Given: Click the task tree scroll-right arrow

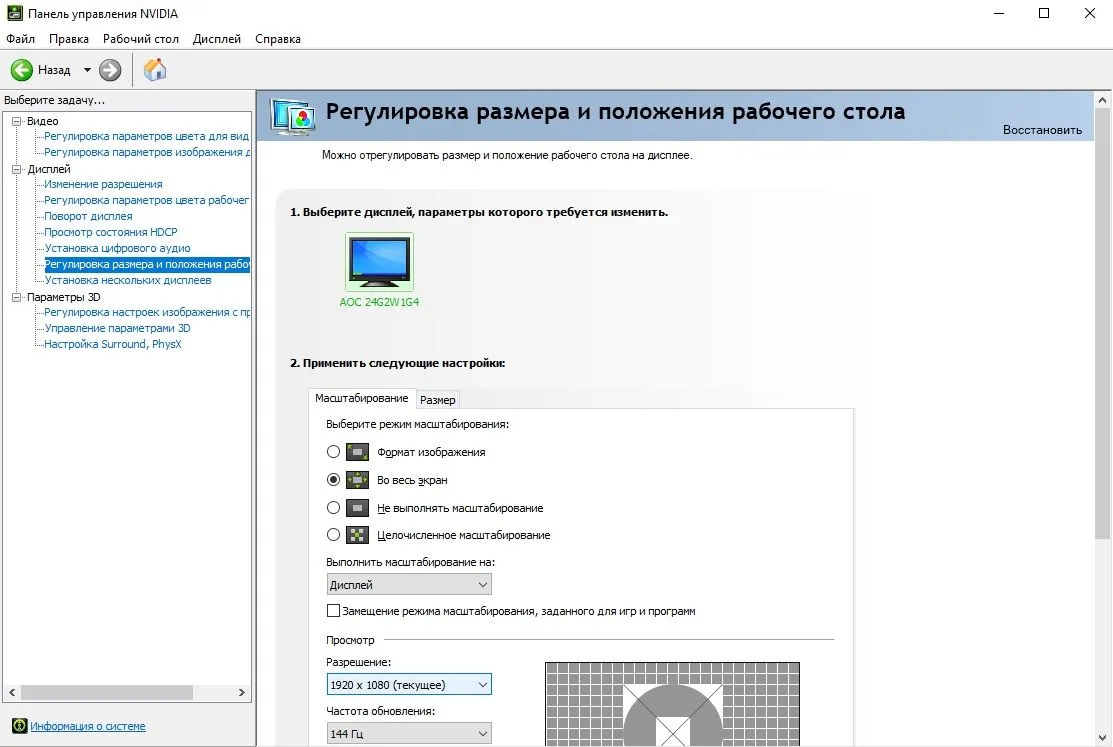Looking at the screenshot, I should click(x=242, y=692).
